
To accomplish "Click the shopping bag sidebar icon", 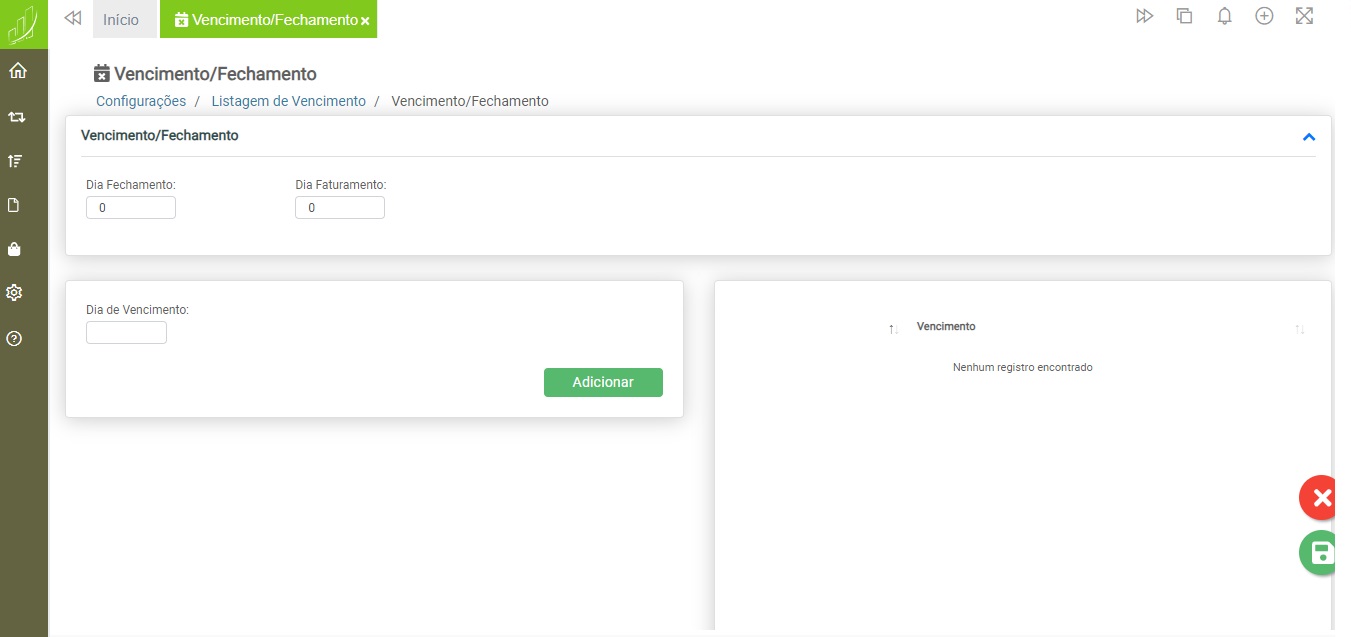I will pyautogui.click(x=14, y=249).
